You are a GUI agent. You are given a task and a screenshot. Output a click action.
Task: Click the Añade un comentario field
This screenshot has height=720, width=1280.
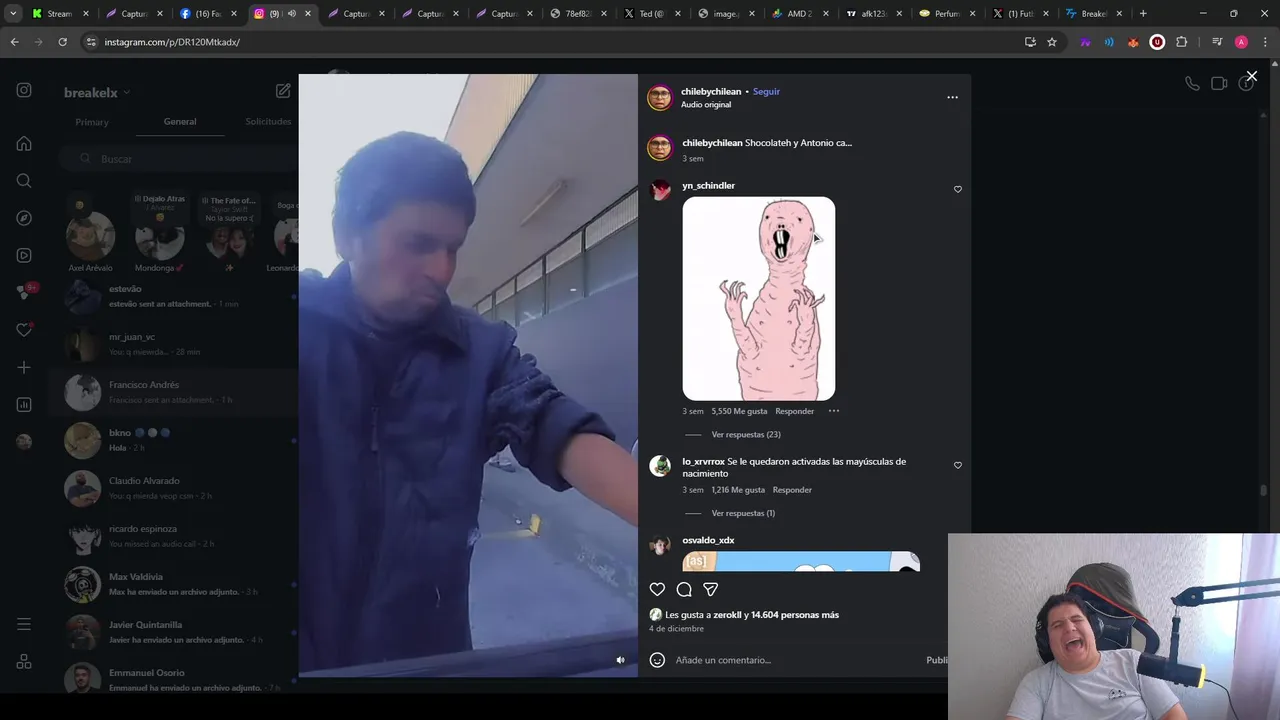click(x=795, y=660)
